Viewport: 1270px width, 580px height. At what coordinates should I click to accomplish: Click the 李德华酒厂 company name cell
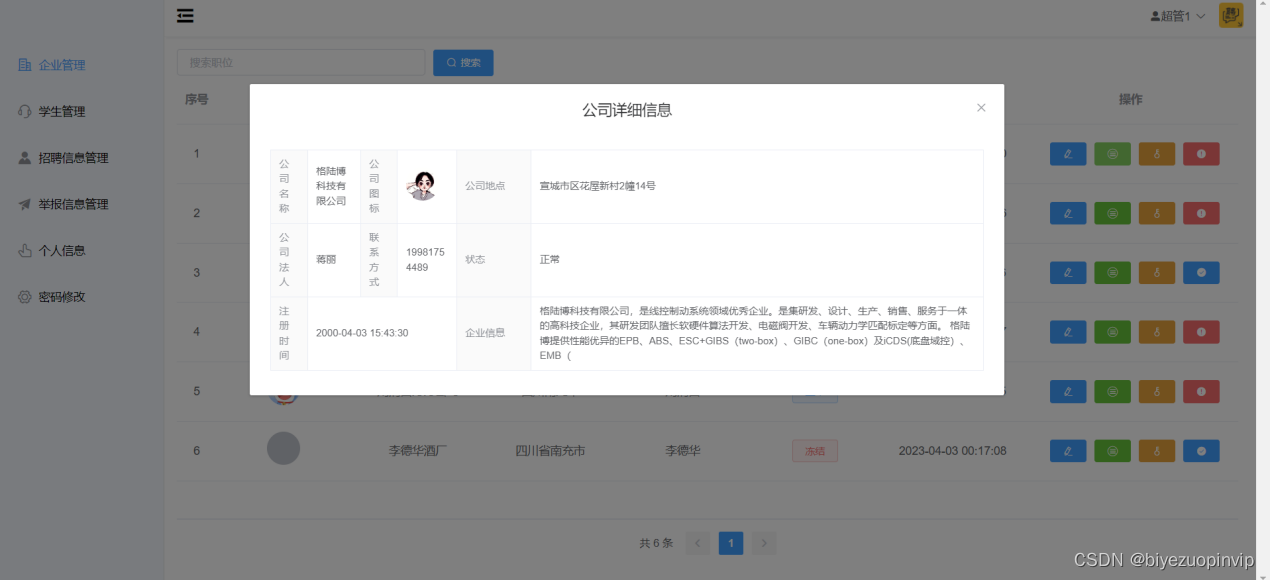pyautogui.click(x=418, y=451)
